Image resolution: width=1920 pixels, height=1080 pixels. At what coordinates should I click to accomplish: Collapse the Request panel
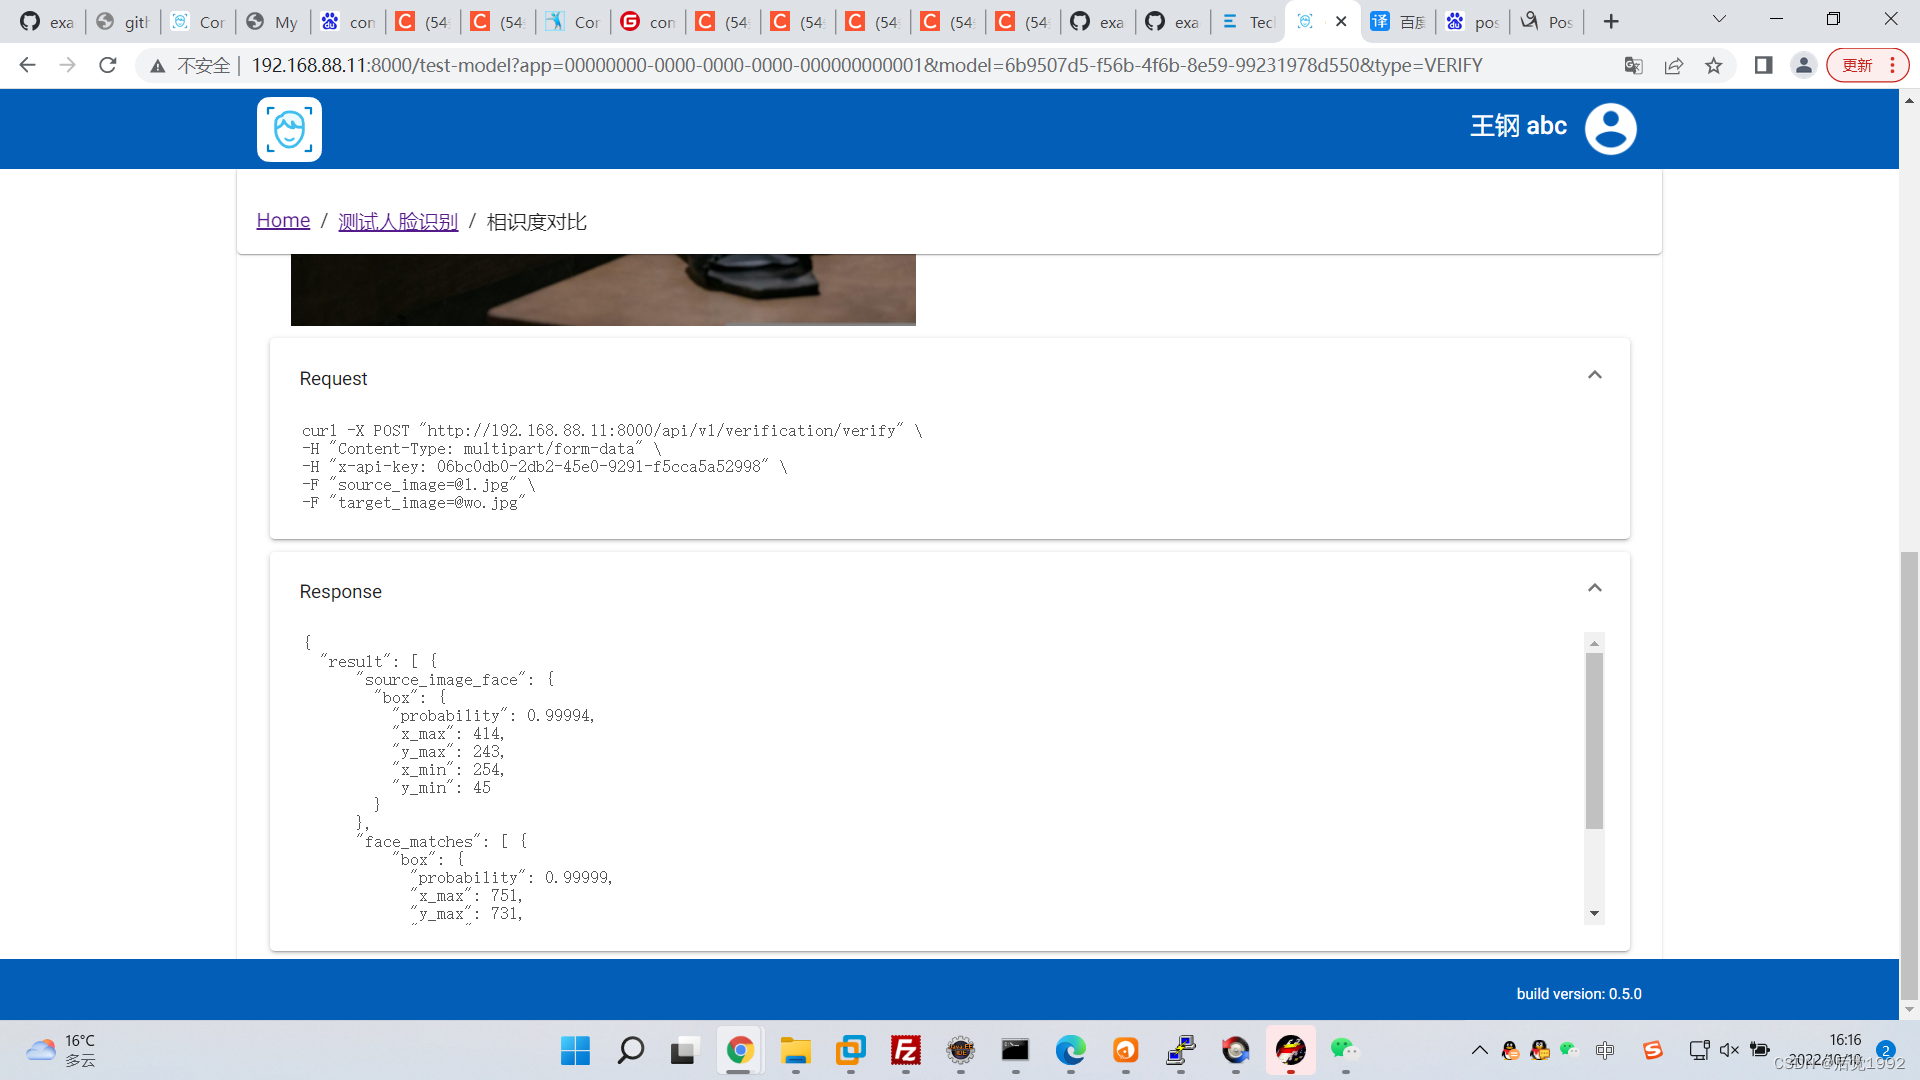[1594, 375]
